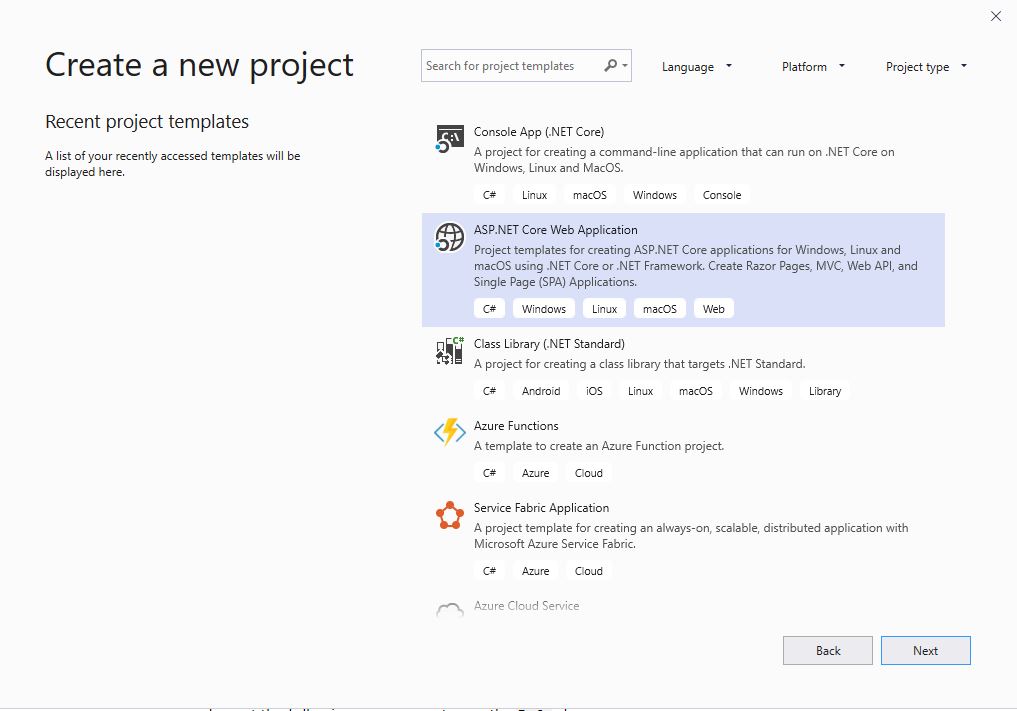Click the C# tag under Azure Functions

click(x=490, y=474)
